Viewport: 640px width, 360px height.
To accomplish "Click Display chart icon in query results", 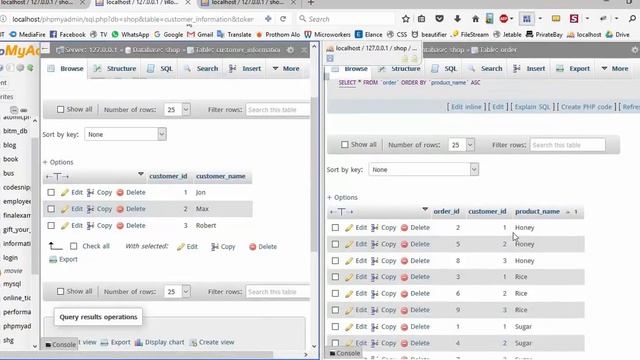I will point(139,342).
